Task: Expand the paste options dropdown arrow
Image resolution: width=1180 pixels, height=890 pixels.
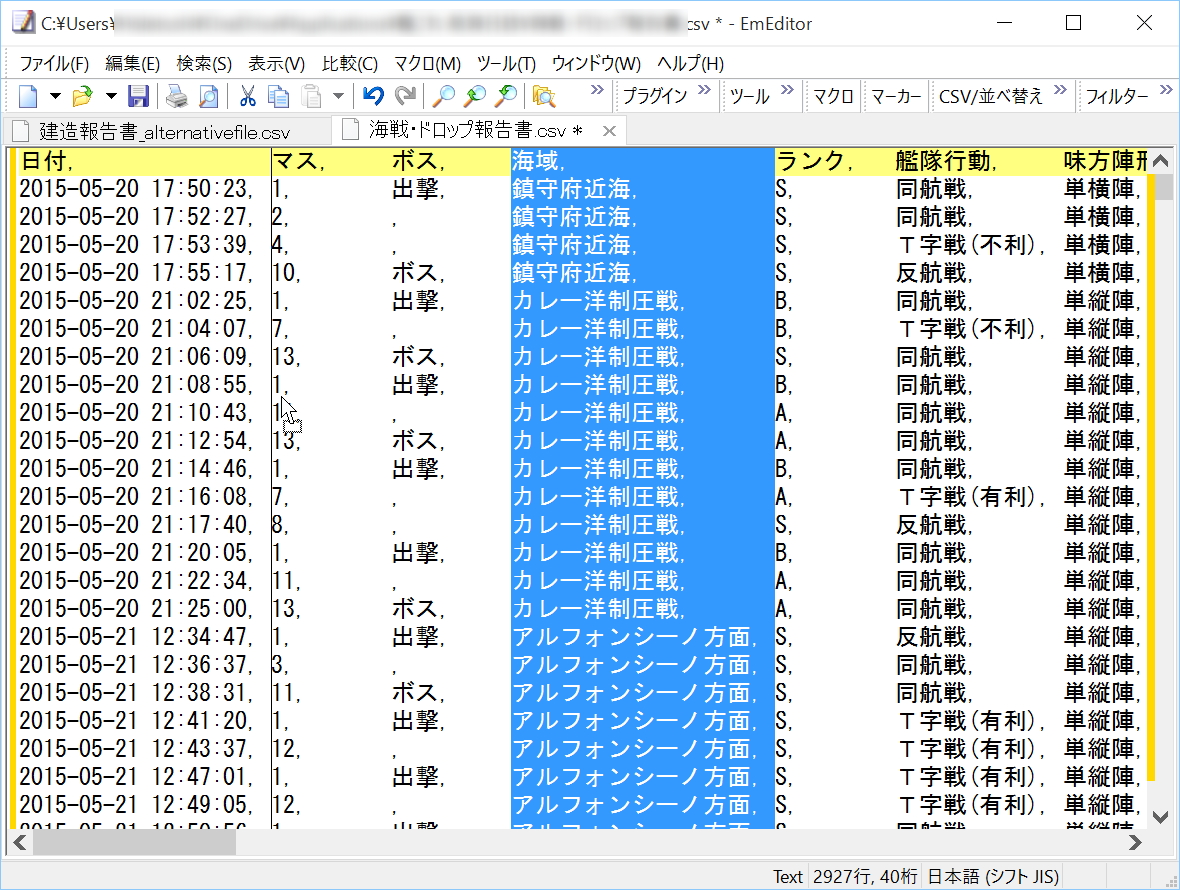Action: [338, 96]
